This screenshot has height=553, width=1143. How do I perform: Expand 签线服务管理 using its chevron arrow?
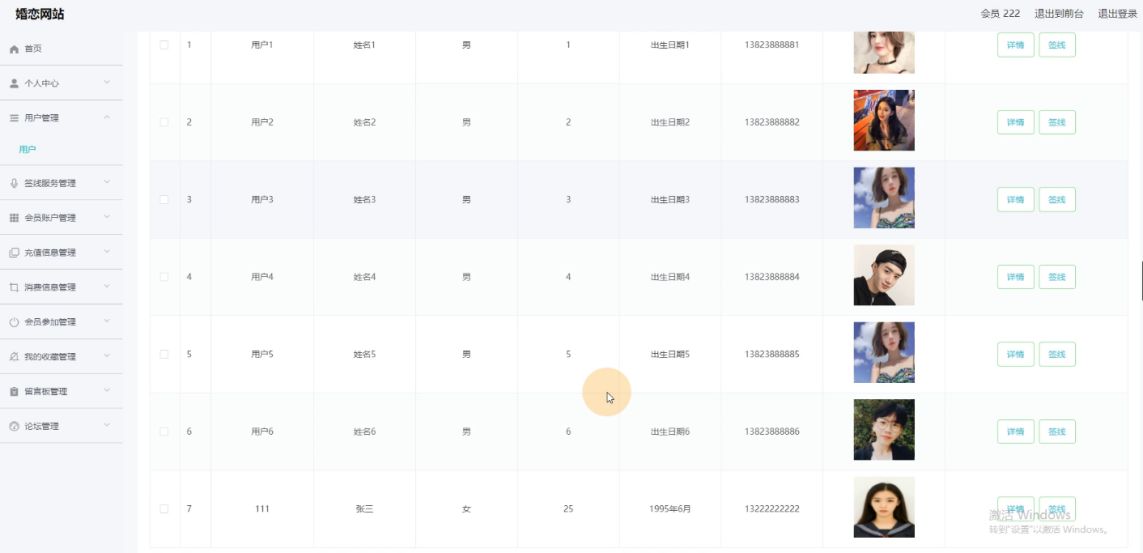coord(107,183)
